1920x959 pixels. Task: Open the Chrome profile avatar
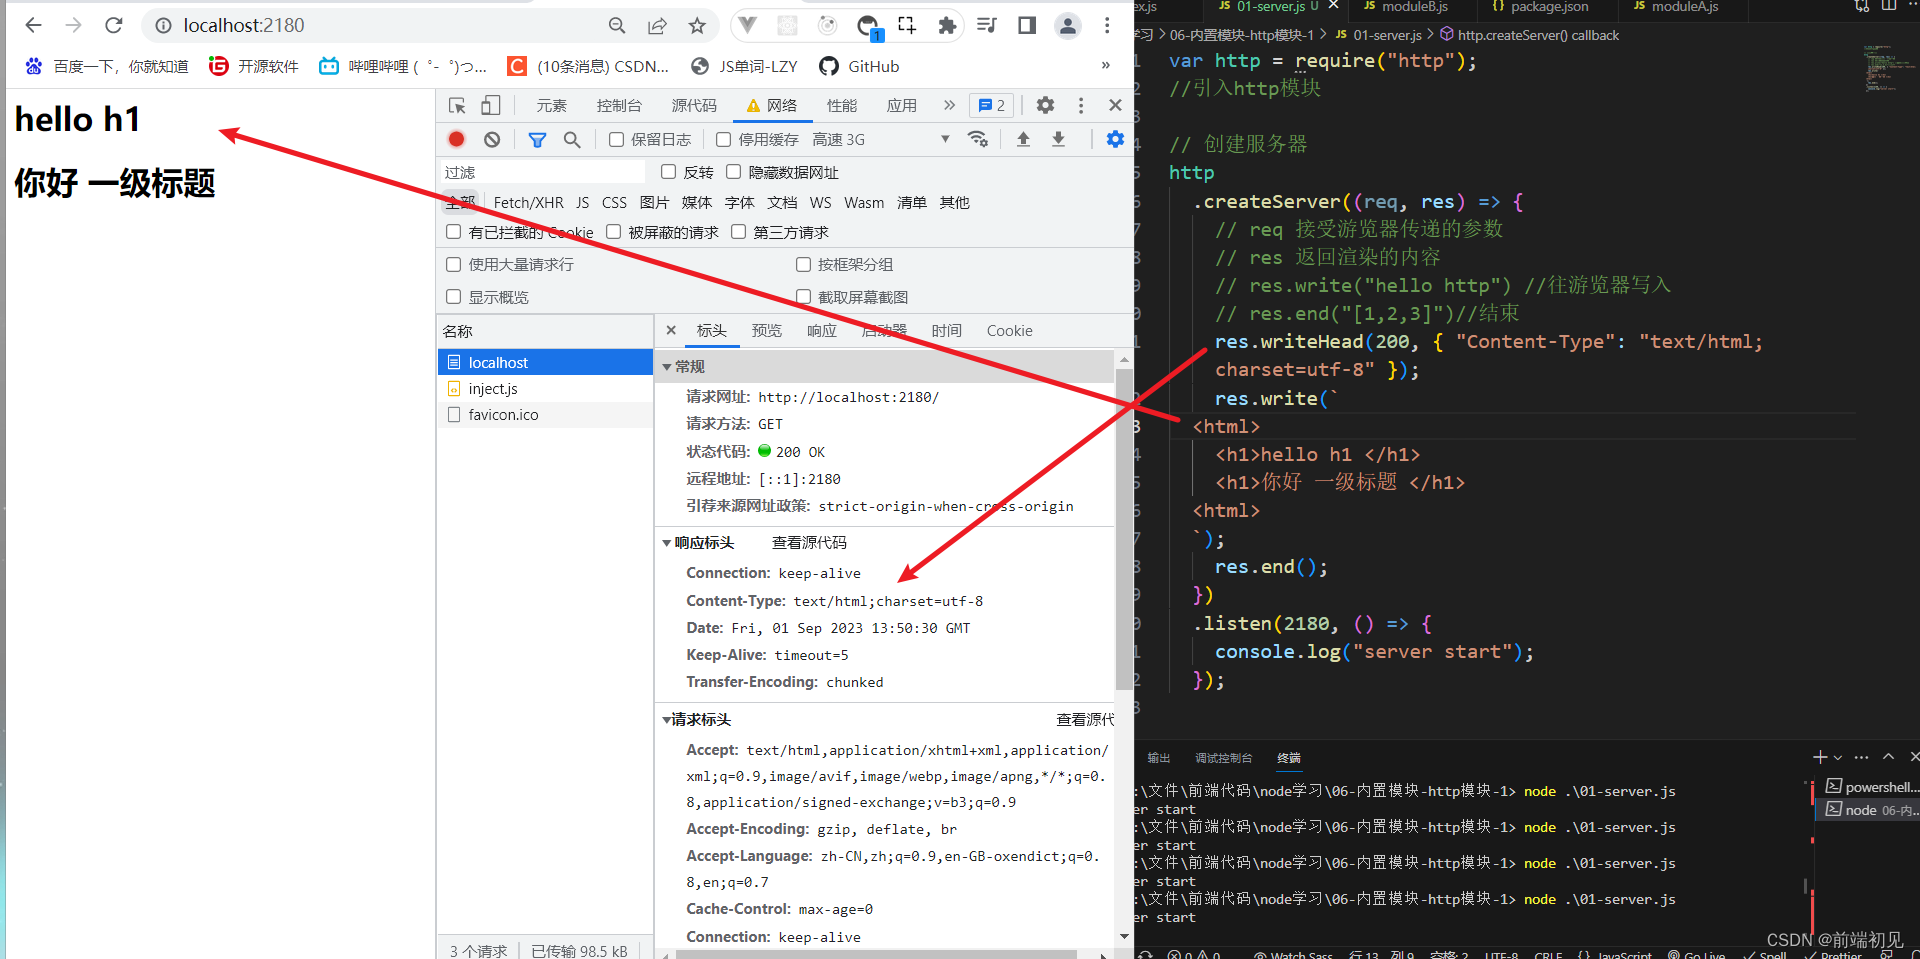[x=1068, y=26]
